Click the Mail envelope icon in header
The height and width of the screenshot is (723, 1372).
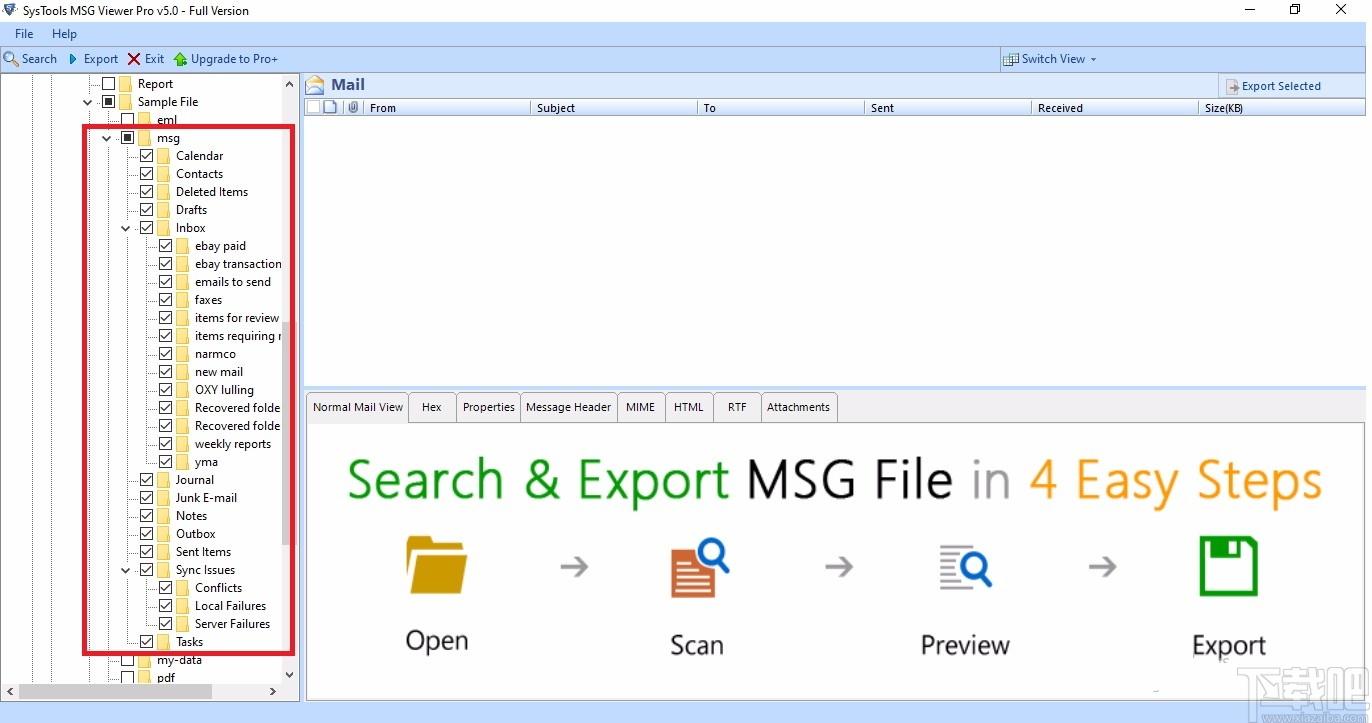(315, 85)
